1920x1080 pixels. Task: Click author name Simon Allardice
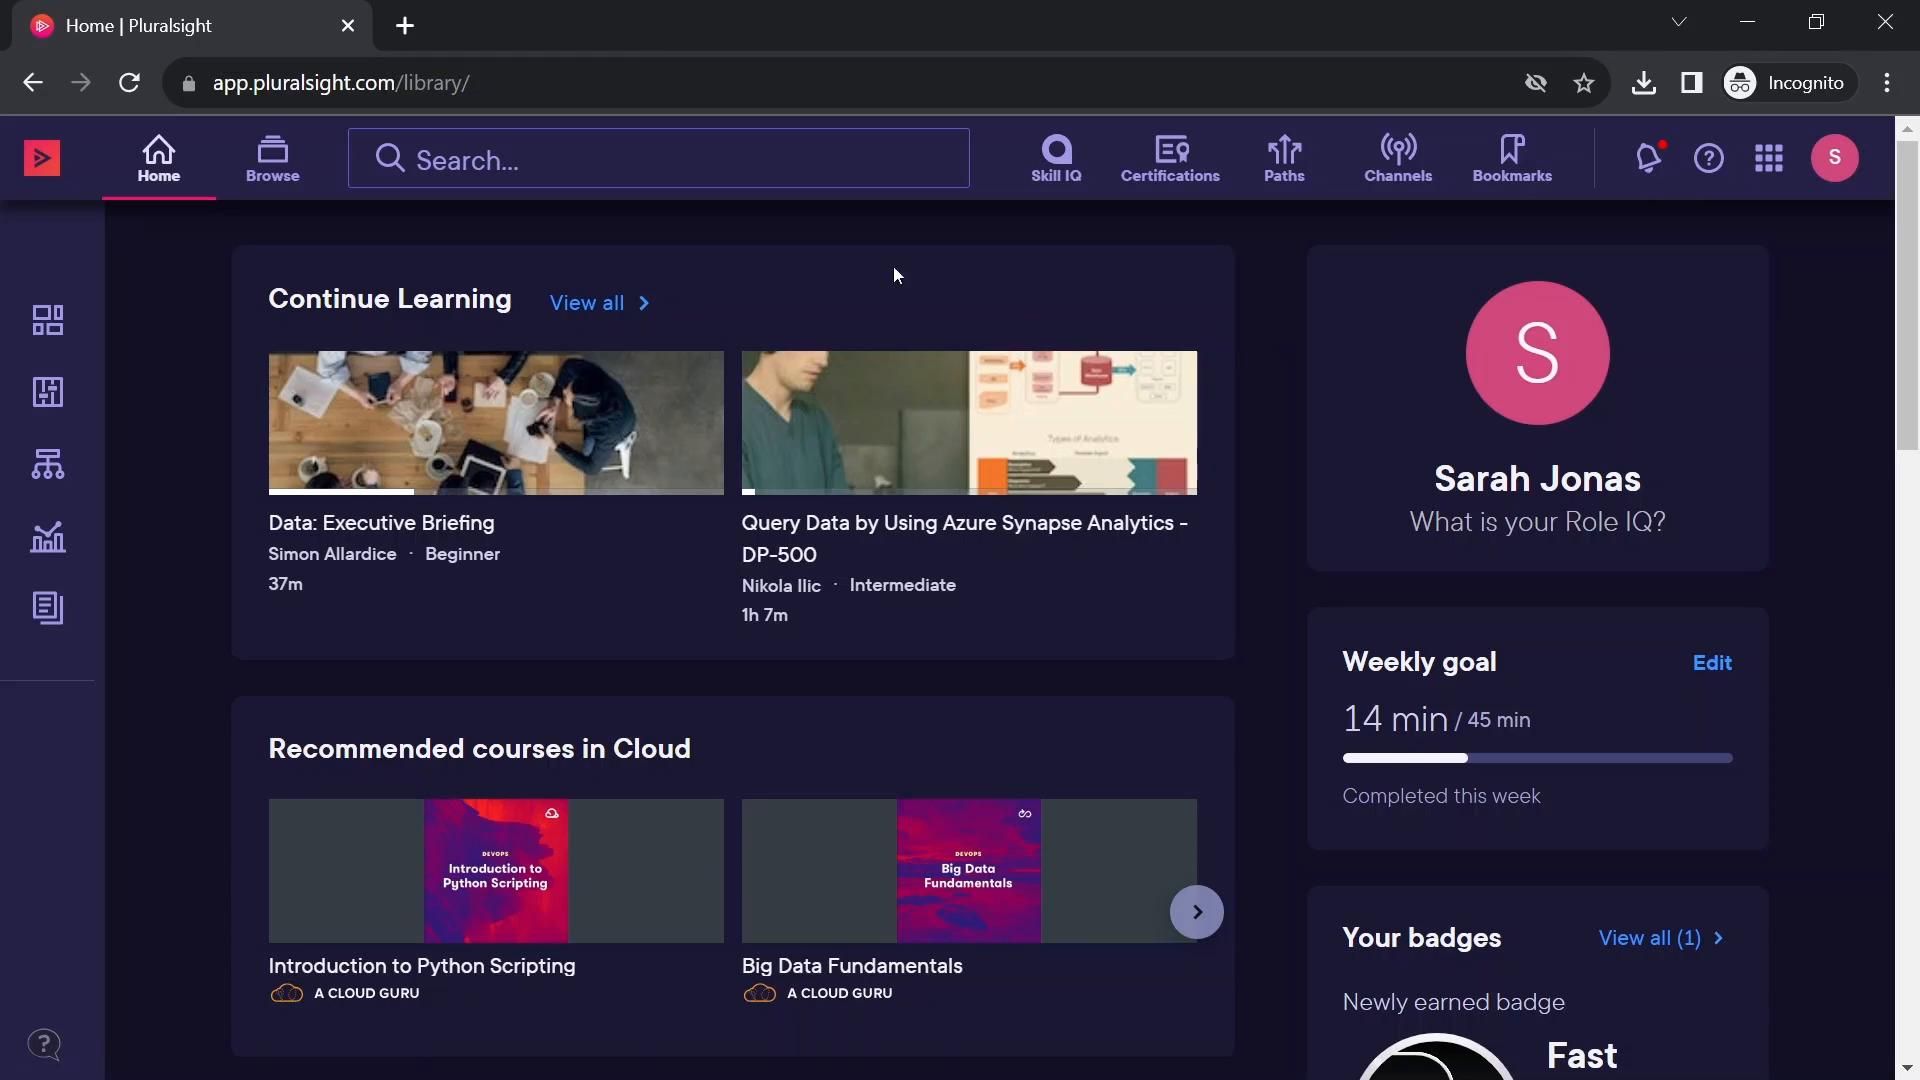point(332,554)
